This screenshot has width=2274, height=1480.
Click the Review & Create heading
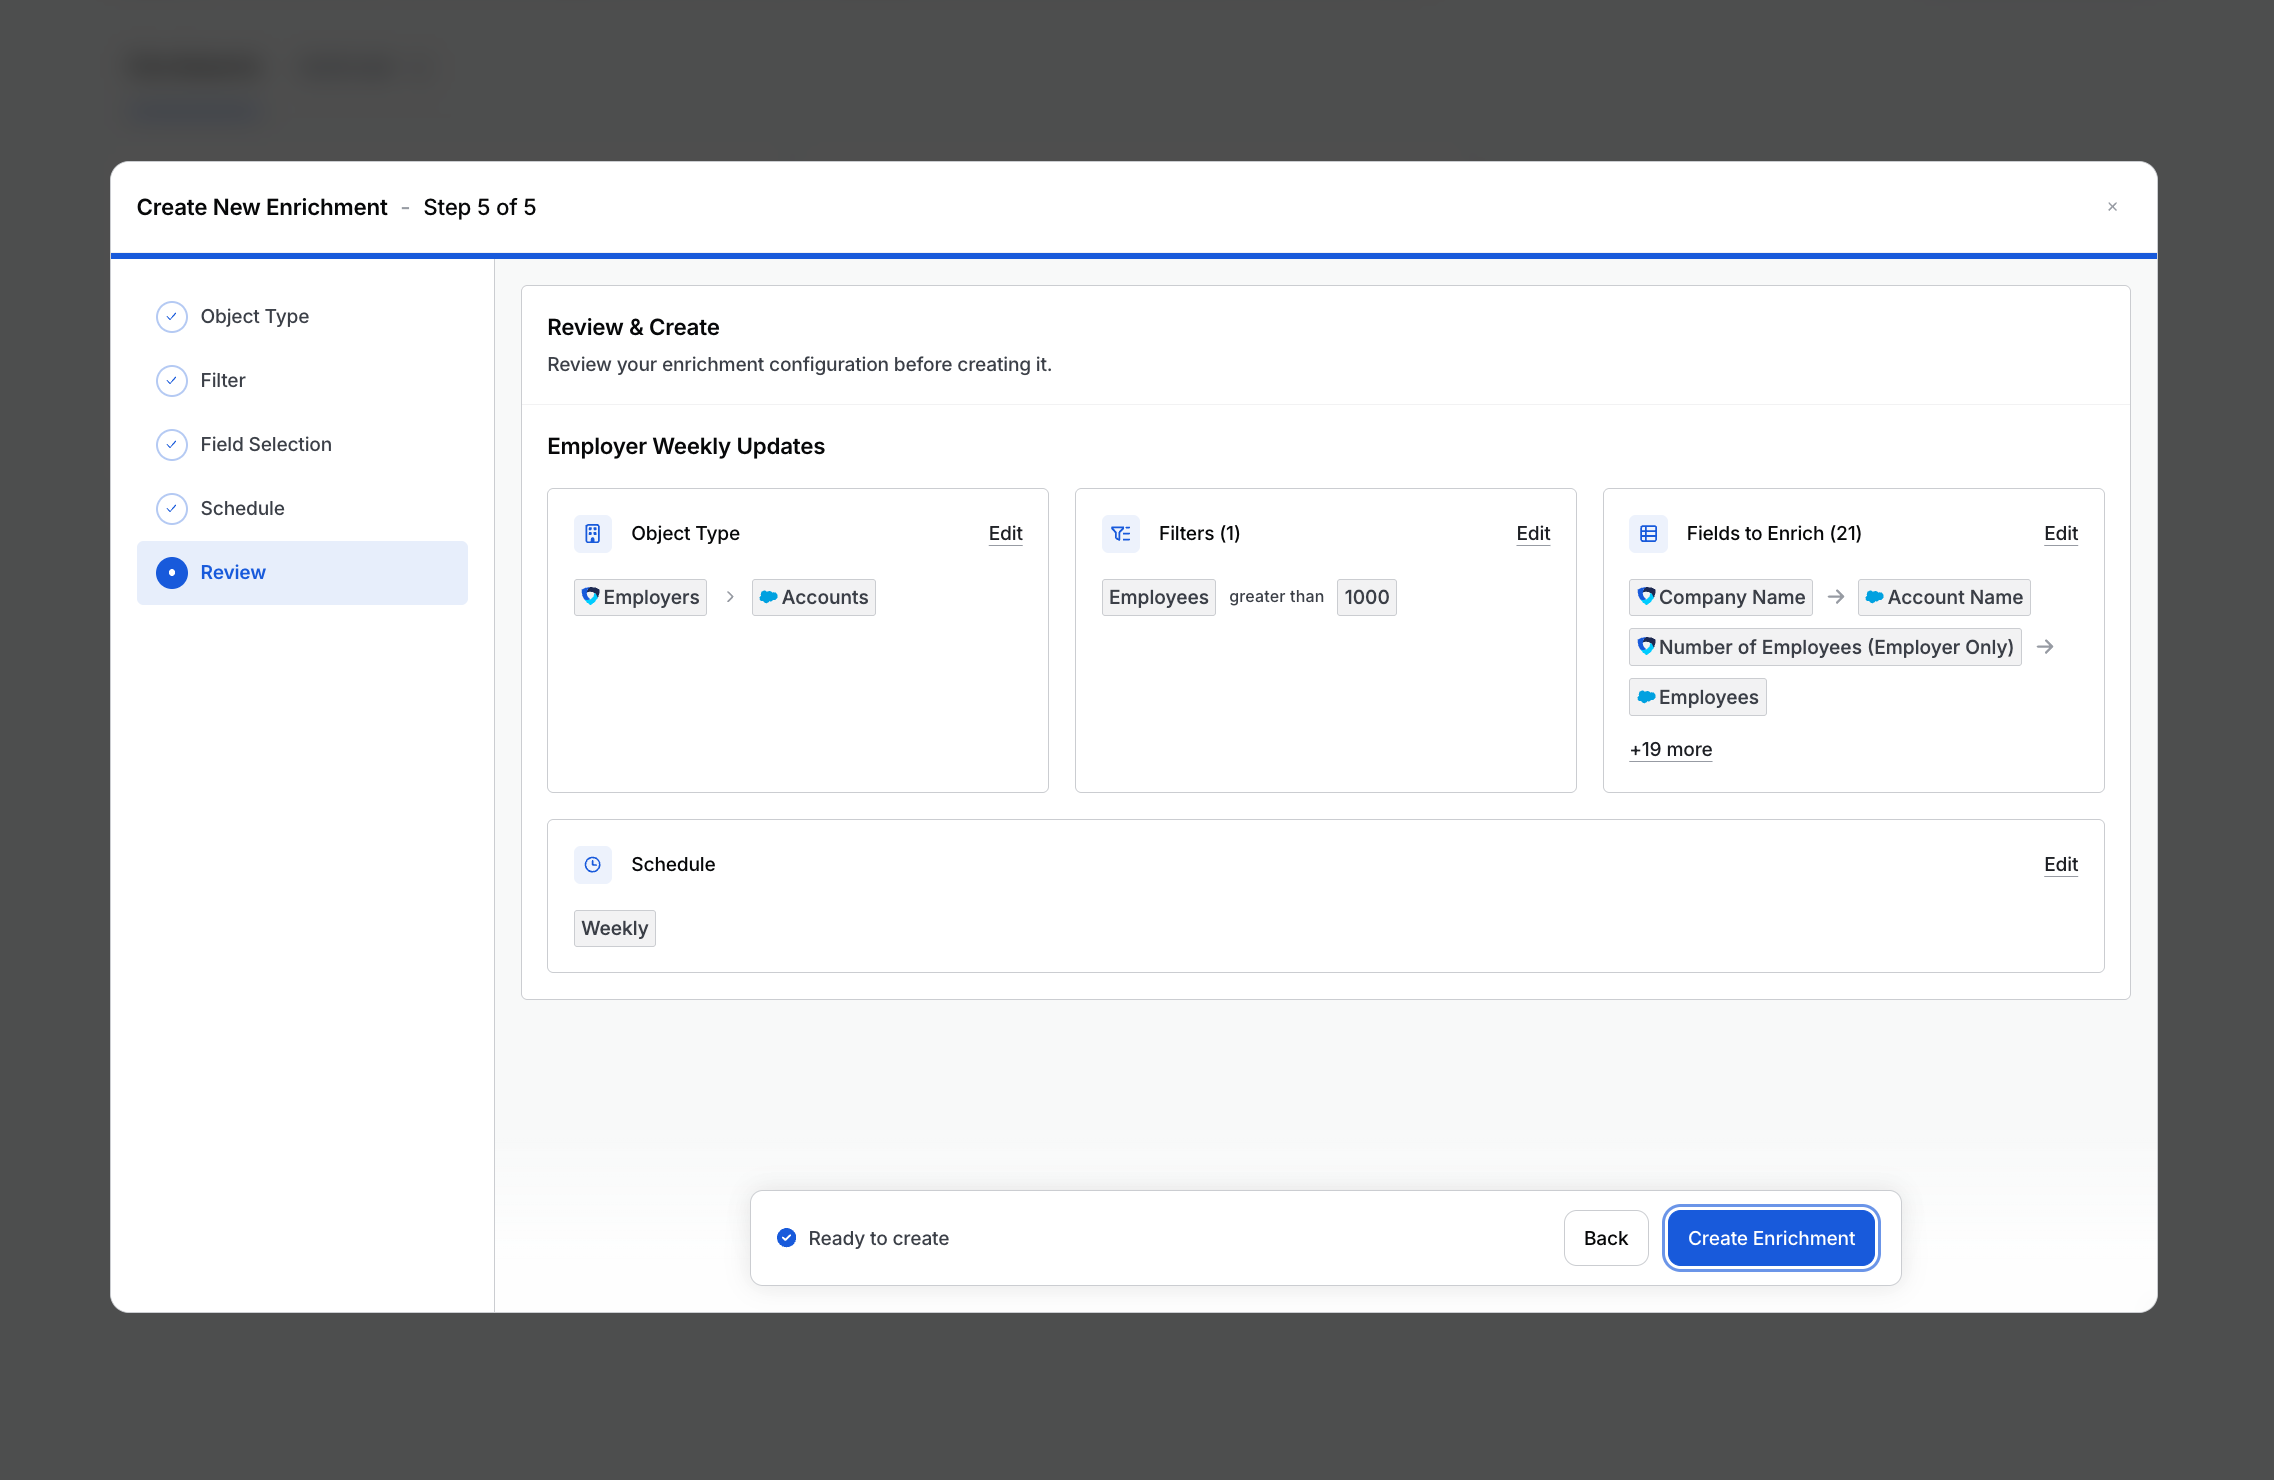click(x=633, y=328)
